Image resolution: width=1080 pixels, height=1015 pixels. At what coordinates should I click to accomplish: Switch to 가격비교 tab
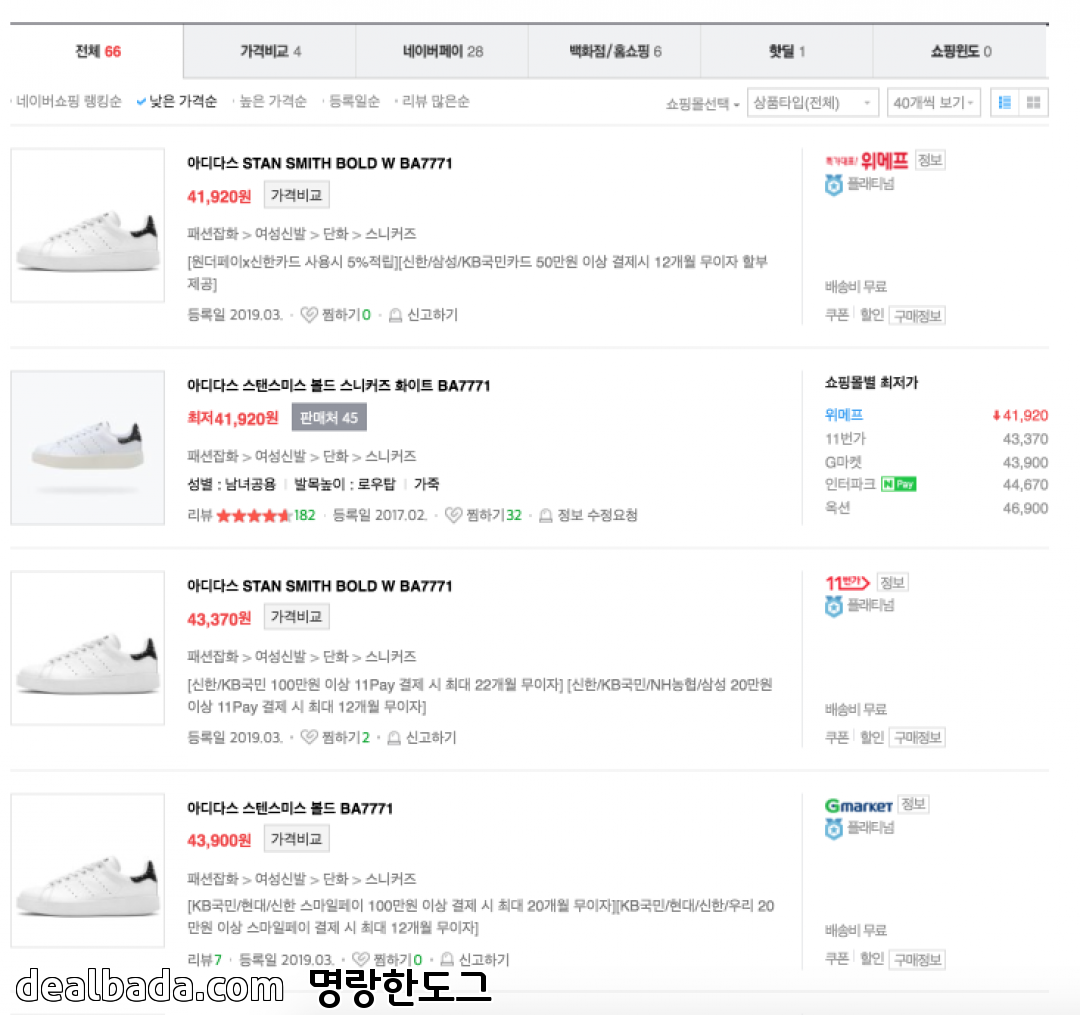click(x=270, y=51)
